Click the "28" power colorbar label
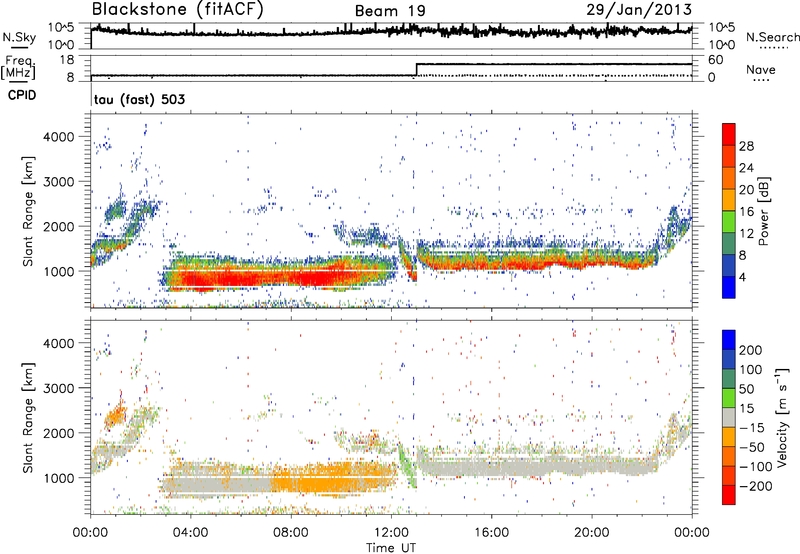The image size is (800, 554). point(746,146)
